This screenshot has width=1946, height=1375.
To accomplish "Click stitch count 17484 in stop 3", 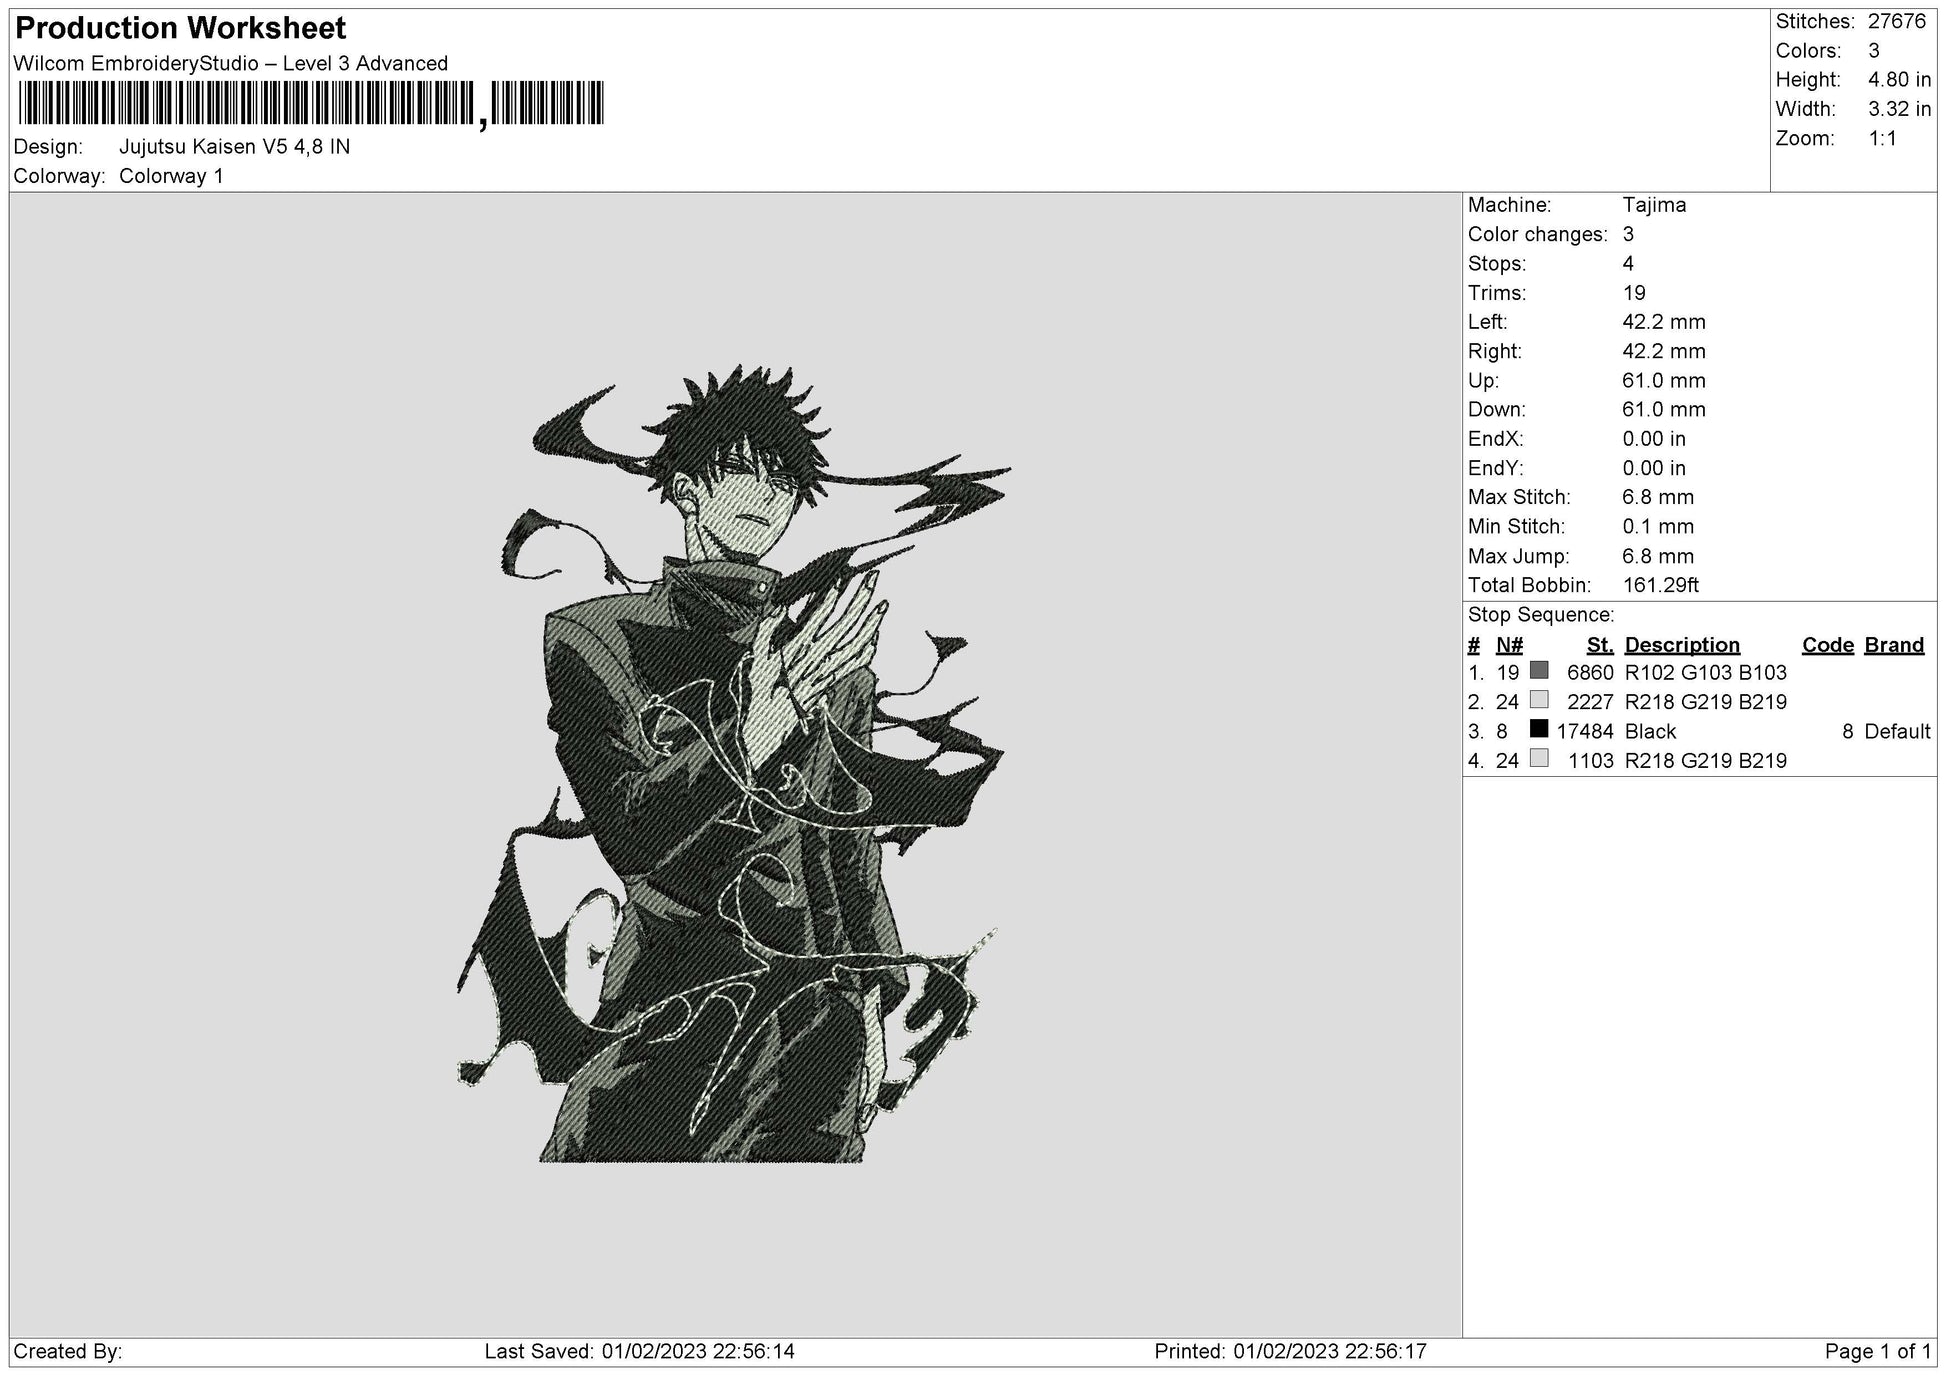I will coord(1585,732).
